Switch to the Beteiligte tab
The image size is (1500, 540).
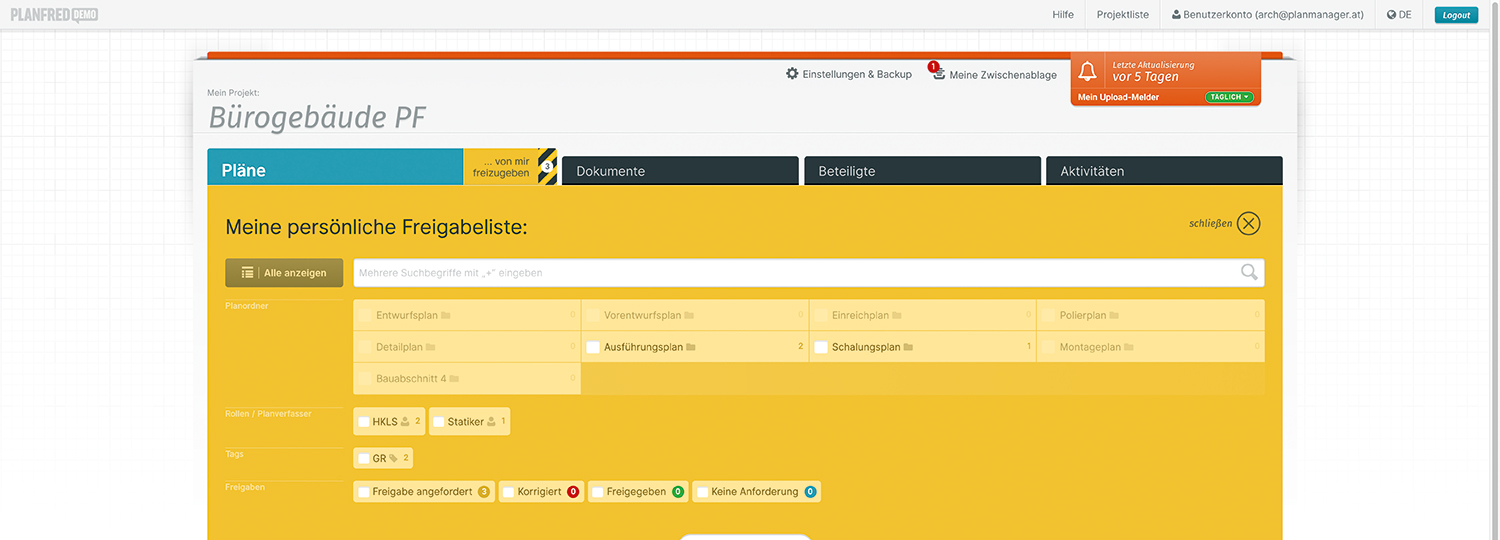(922, 171)
